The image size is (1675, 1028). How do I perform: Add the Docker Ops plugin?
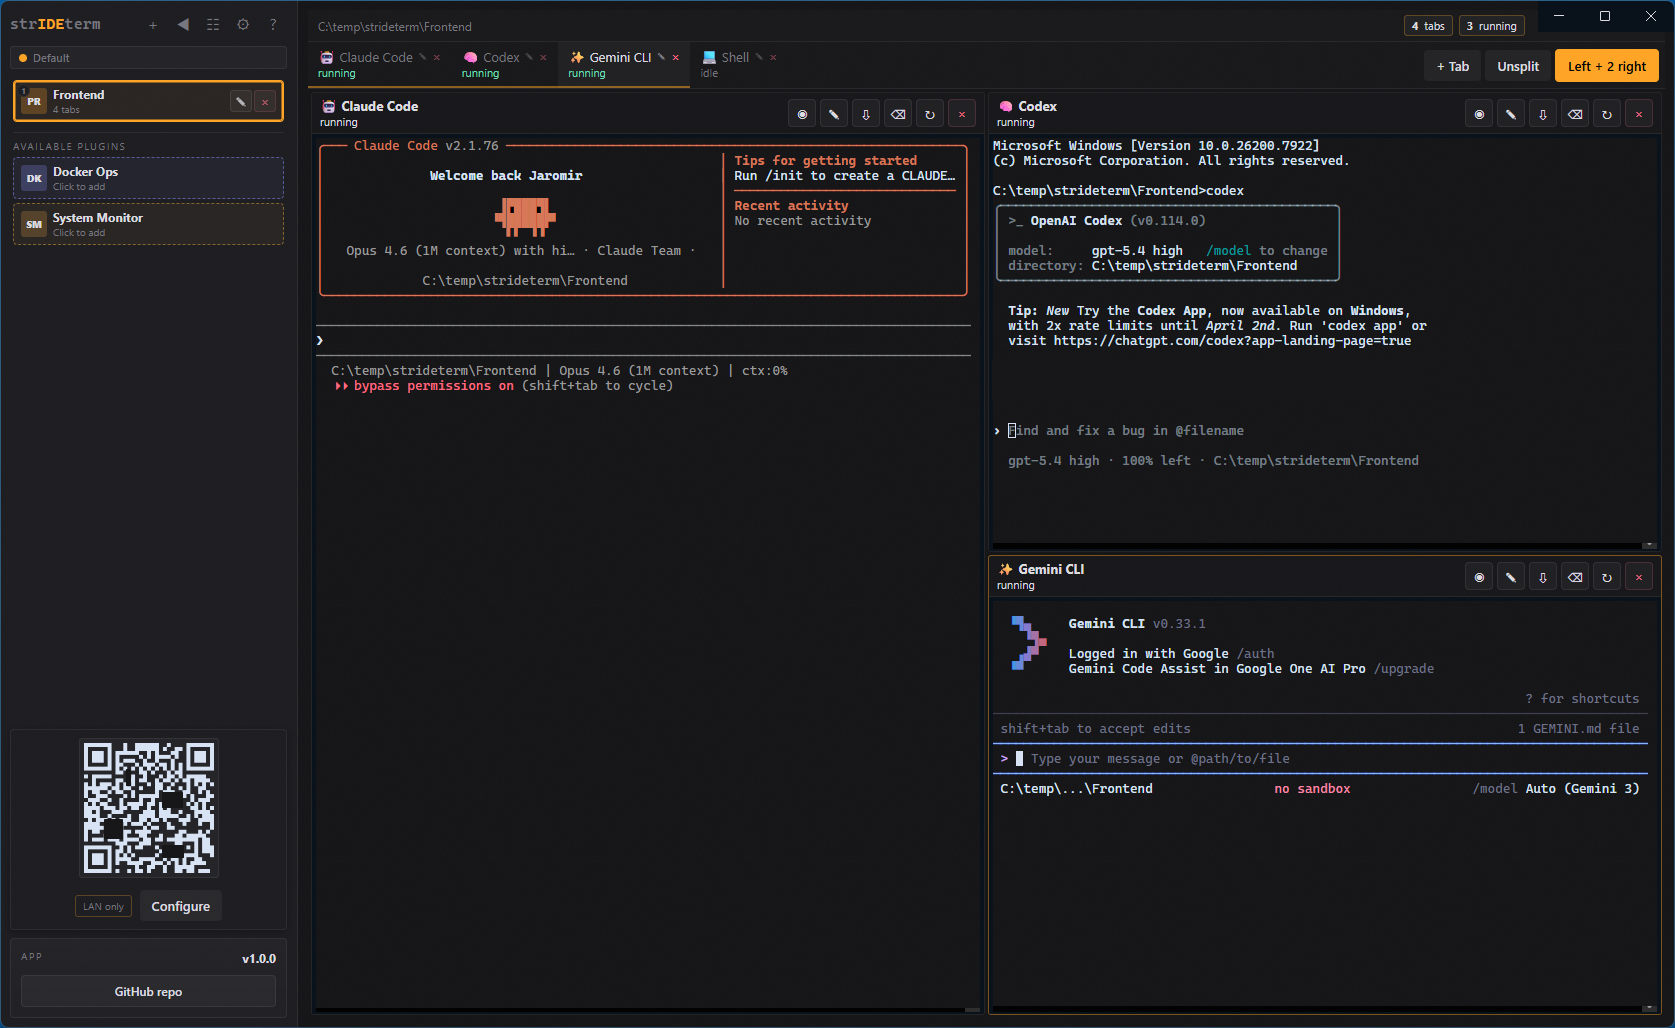[148, 179]
